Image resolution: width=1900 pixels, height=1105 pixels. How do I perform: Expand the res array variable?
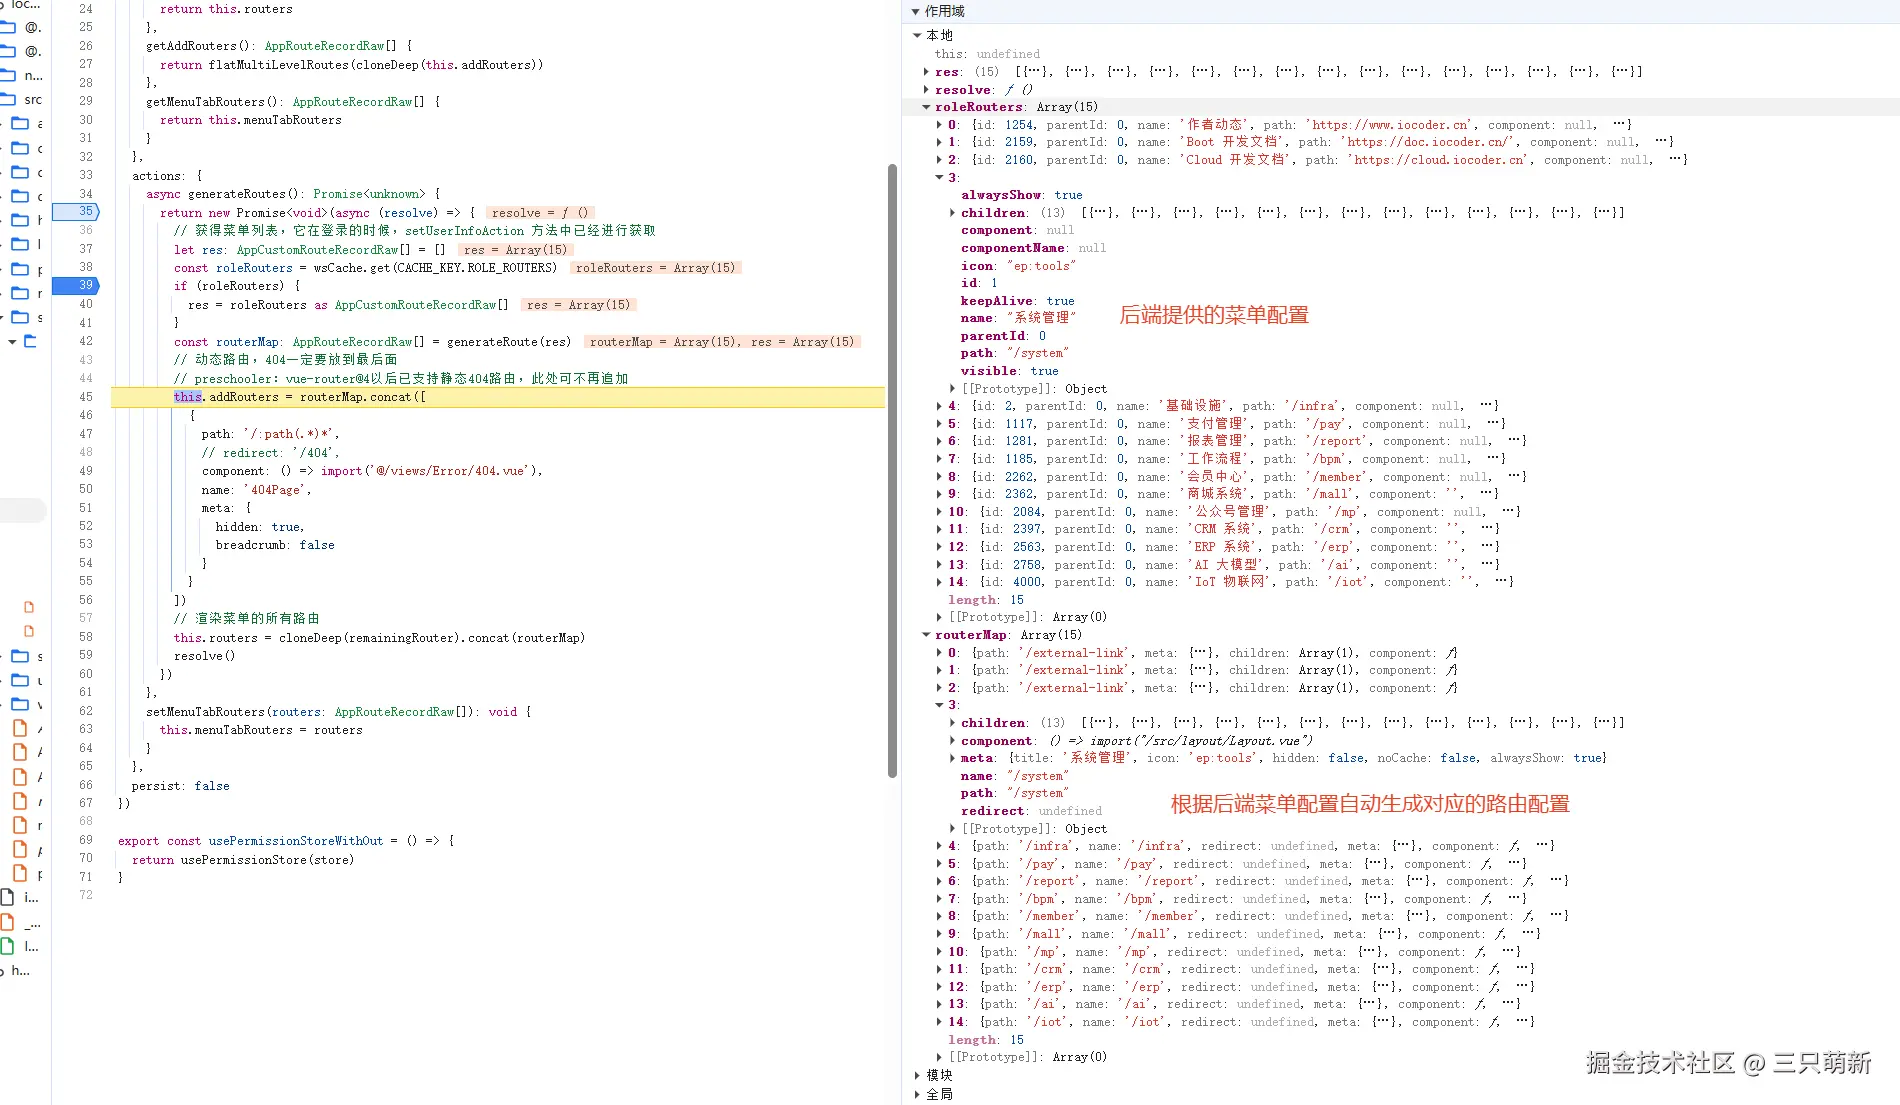926,72
